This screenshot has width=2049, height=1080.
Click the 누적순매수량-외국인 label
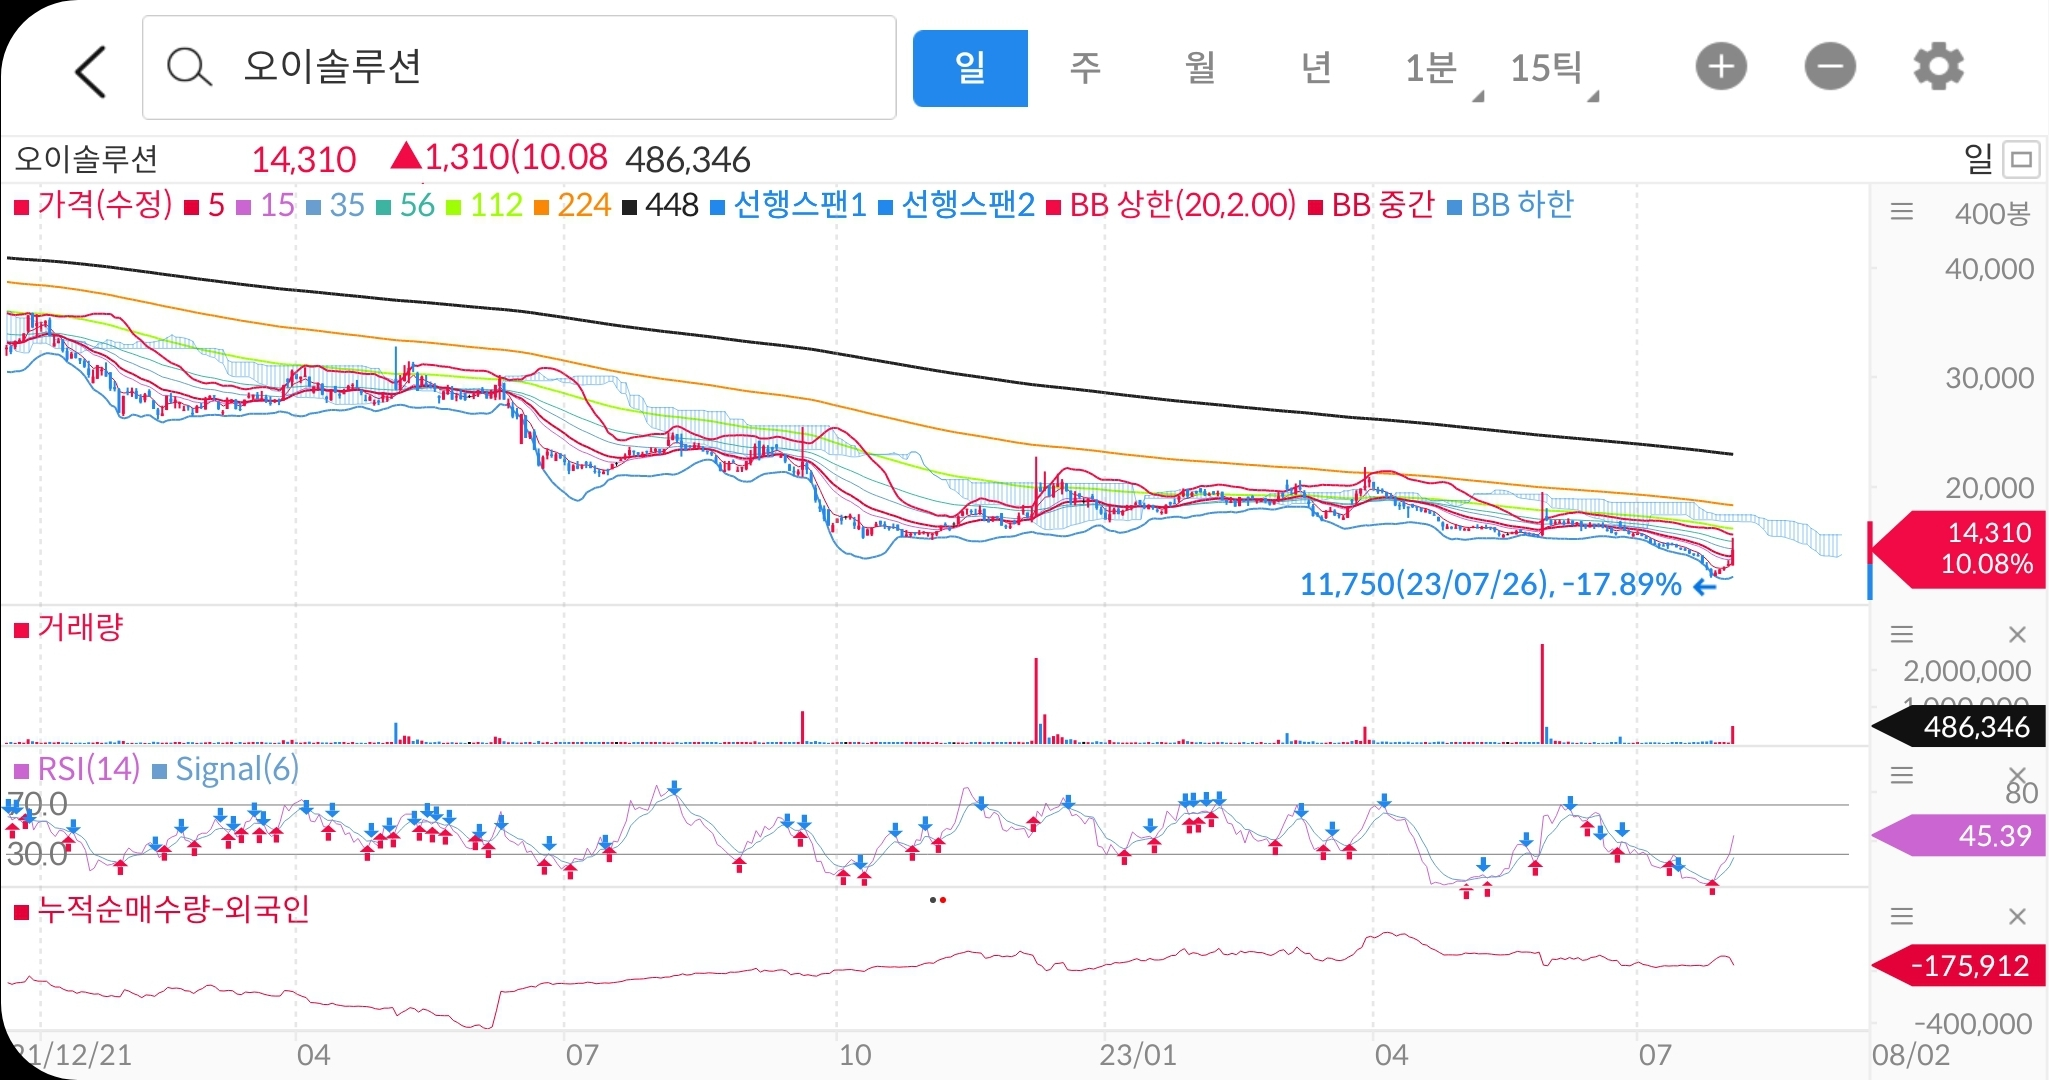[x=161, y=910]
